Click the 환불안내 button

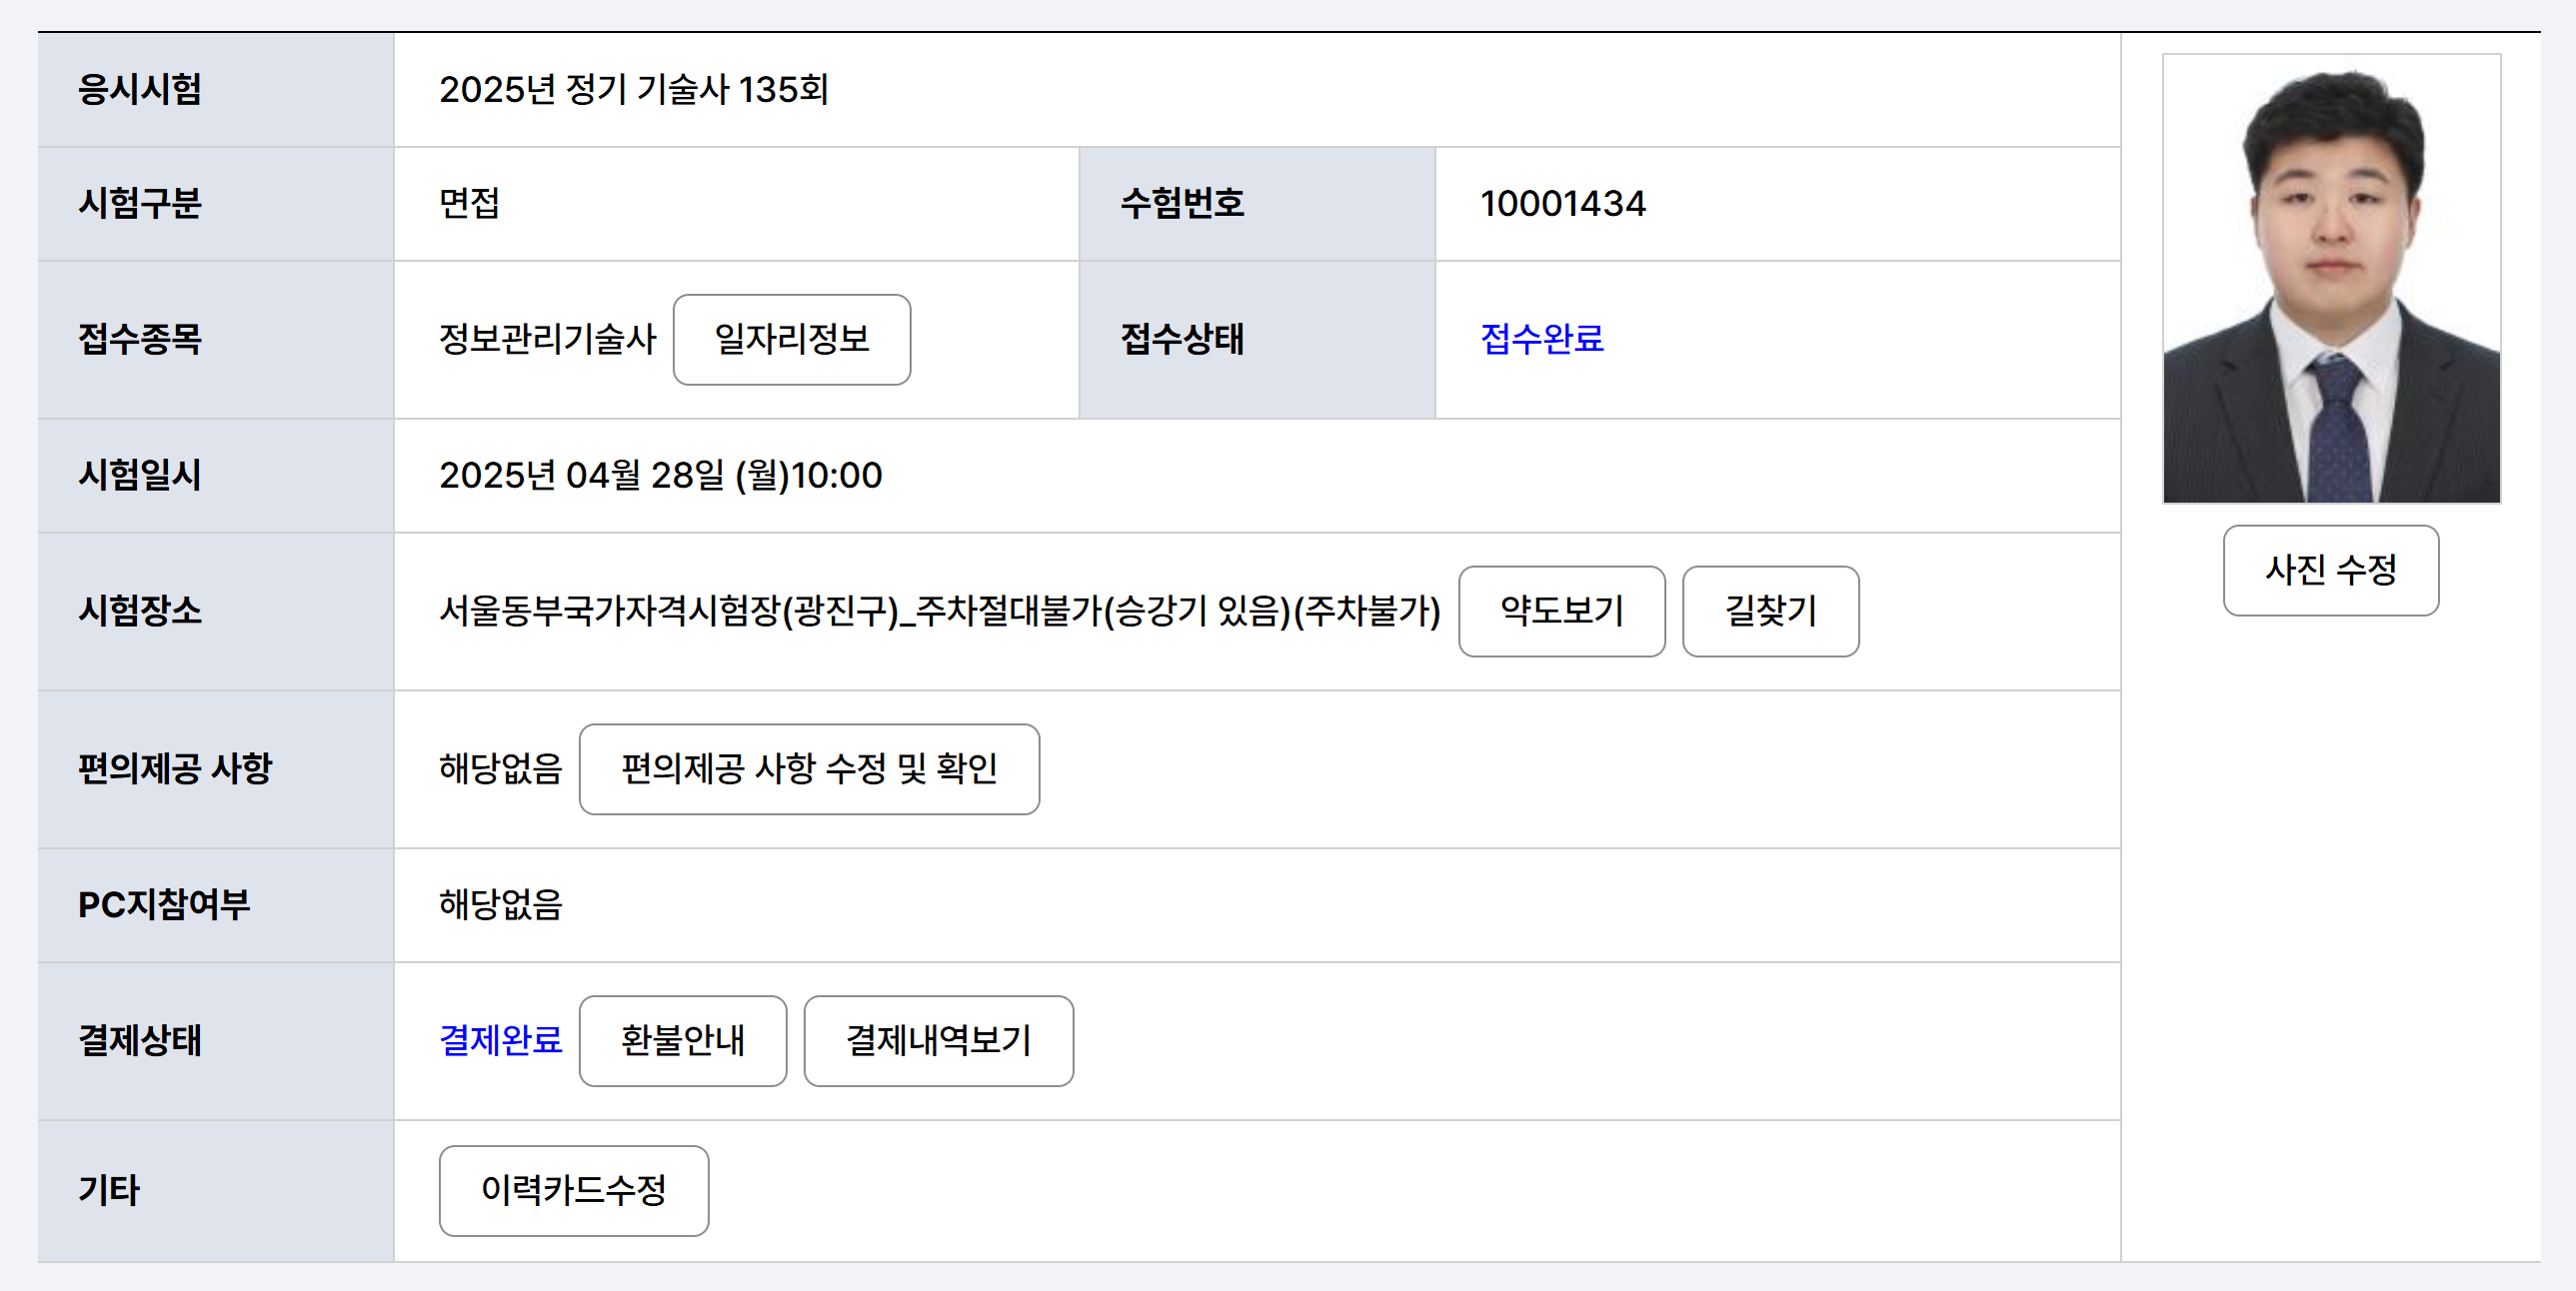click(682, 1040)
